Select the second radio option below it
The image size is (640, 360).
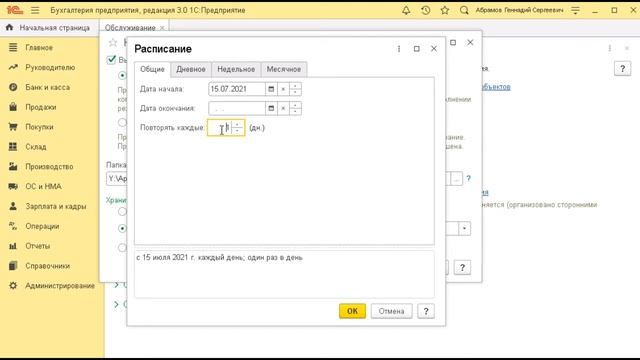(x=122, y=122)
